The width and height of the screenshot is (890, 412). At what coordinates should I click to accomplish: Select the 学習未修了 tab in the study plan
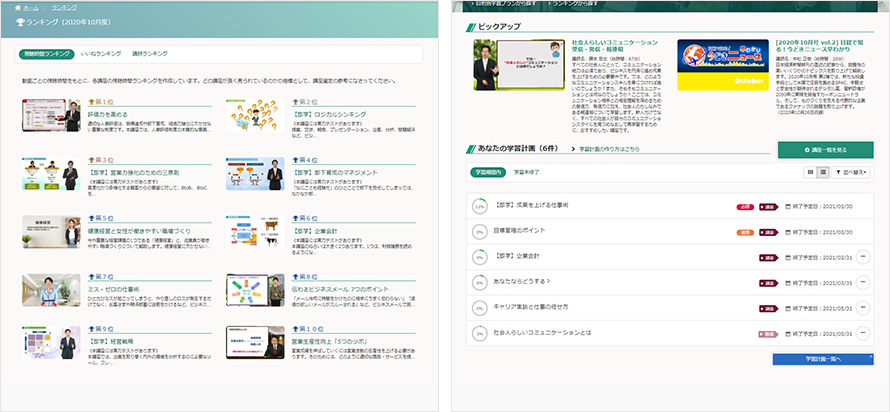[526, 171]
